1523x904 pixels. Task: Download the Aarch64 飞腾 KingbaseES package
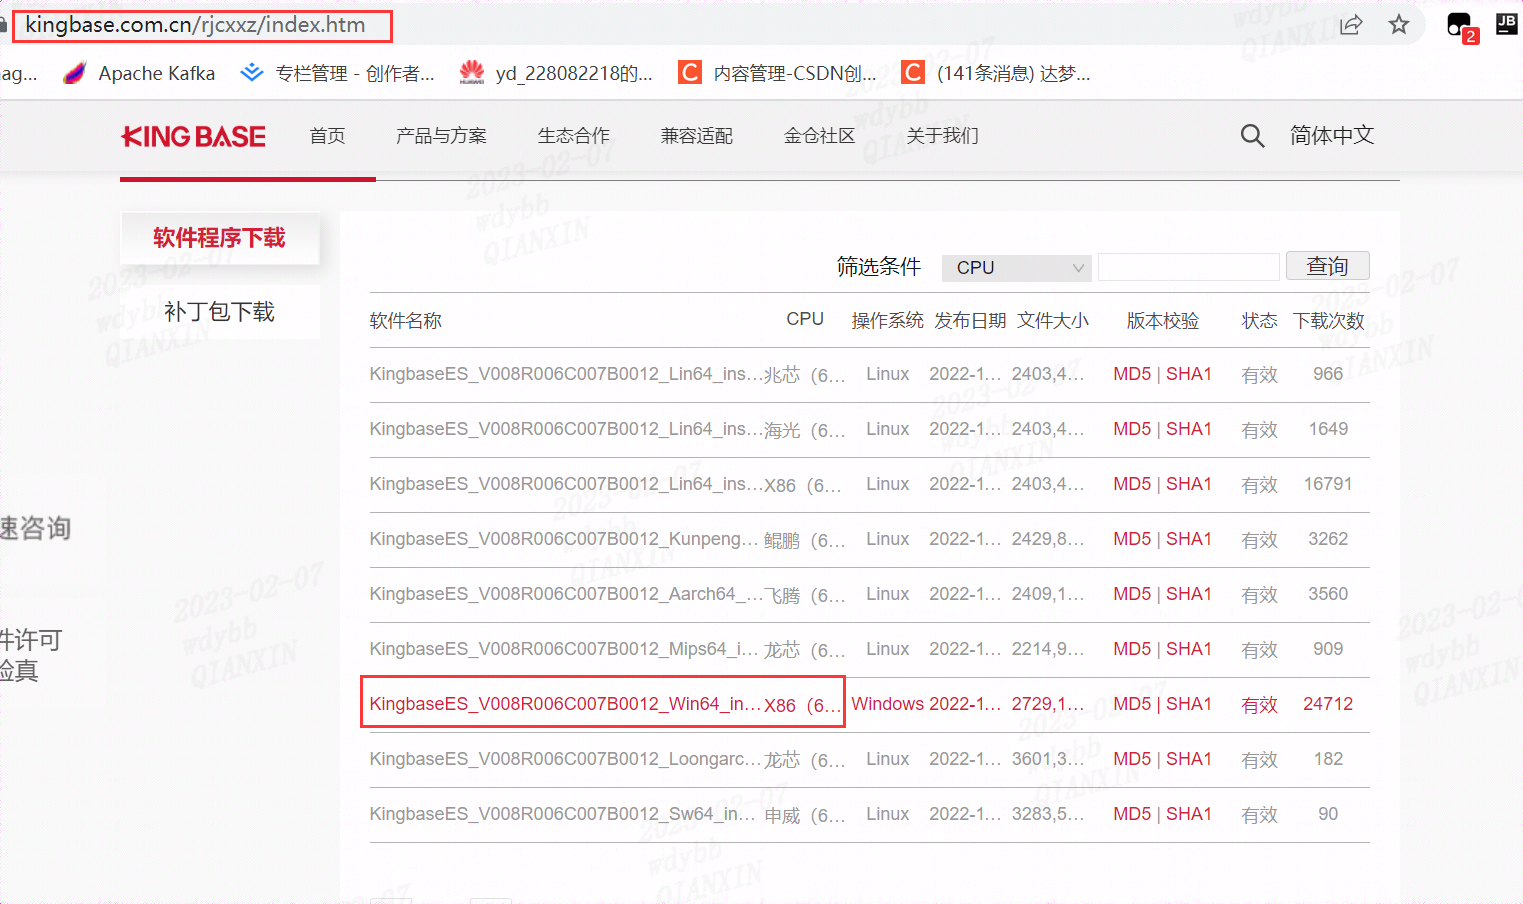(567, 594)
